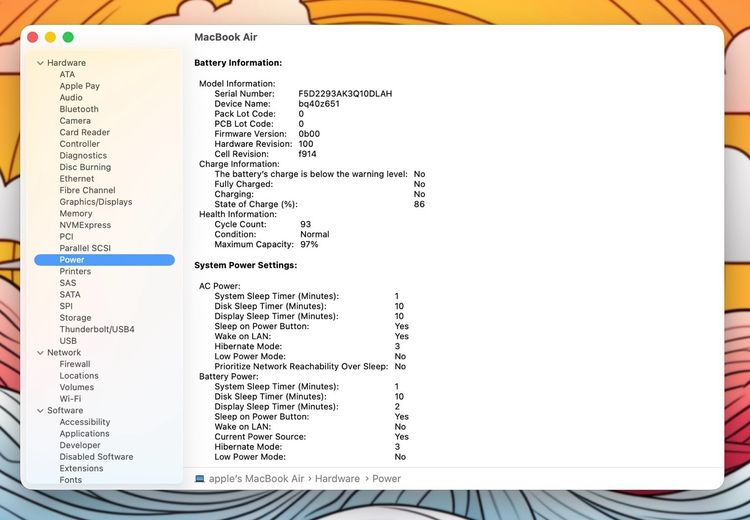Select Memory in the sidebar
Image resolution: width=750 pixels, height=520 pixels.
point(76,214)
